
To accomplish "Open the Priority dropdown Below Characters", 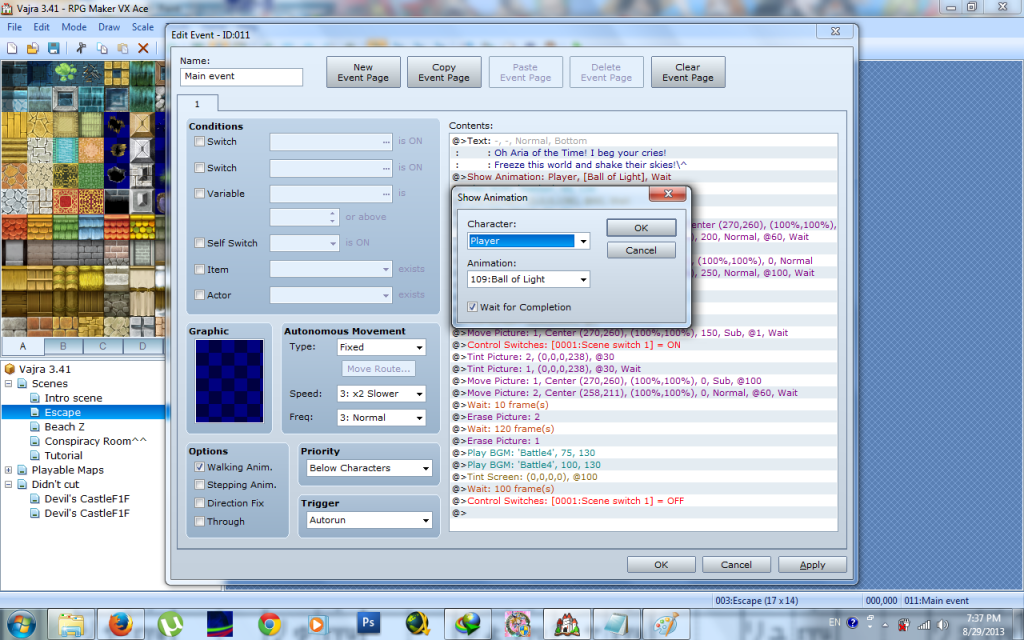I will (369, 468).
